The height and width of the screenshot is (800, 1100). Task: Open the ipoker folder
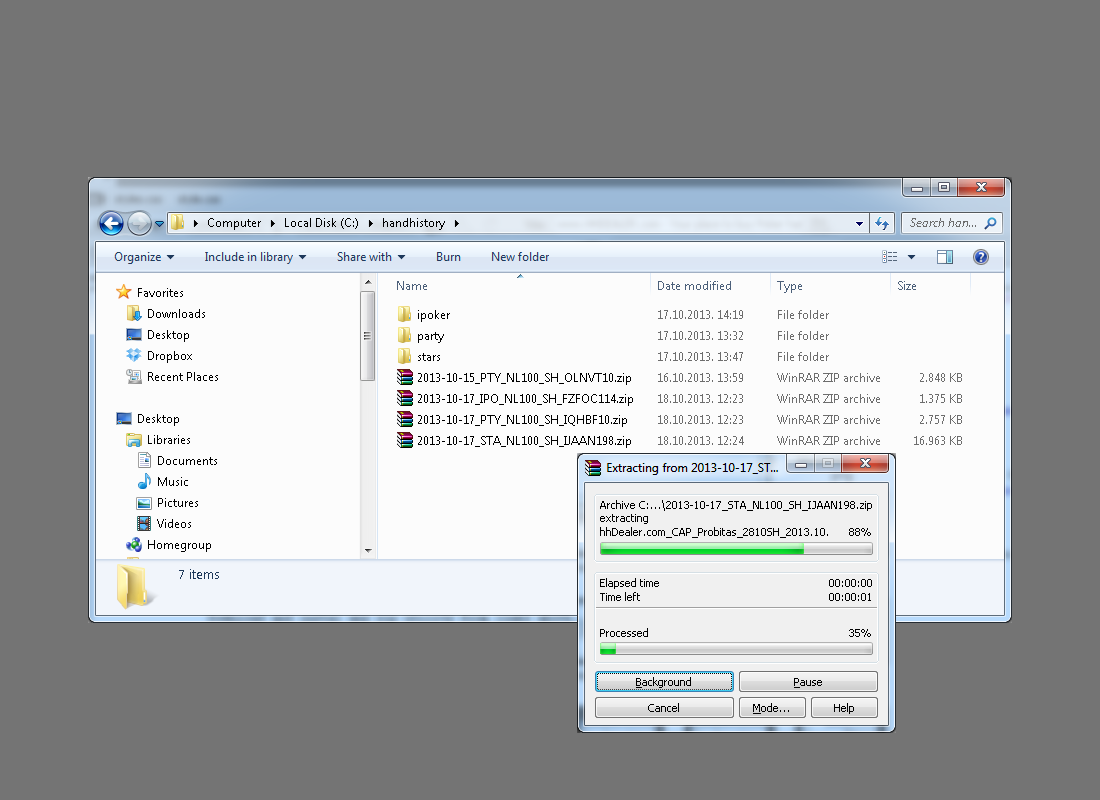click(x=433, y=315)
